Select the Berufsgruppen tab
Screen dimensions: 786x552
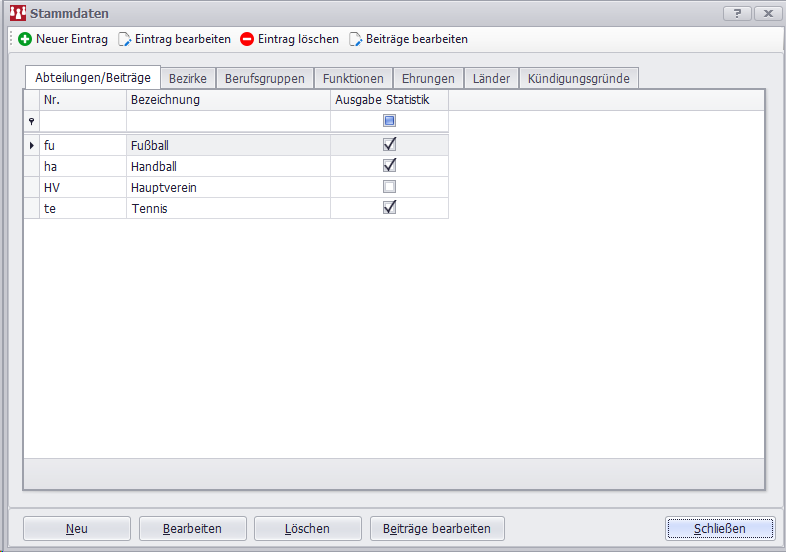(264, 78)
